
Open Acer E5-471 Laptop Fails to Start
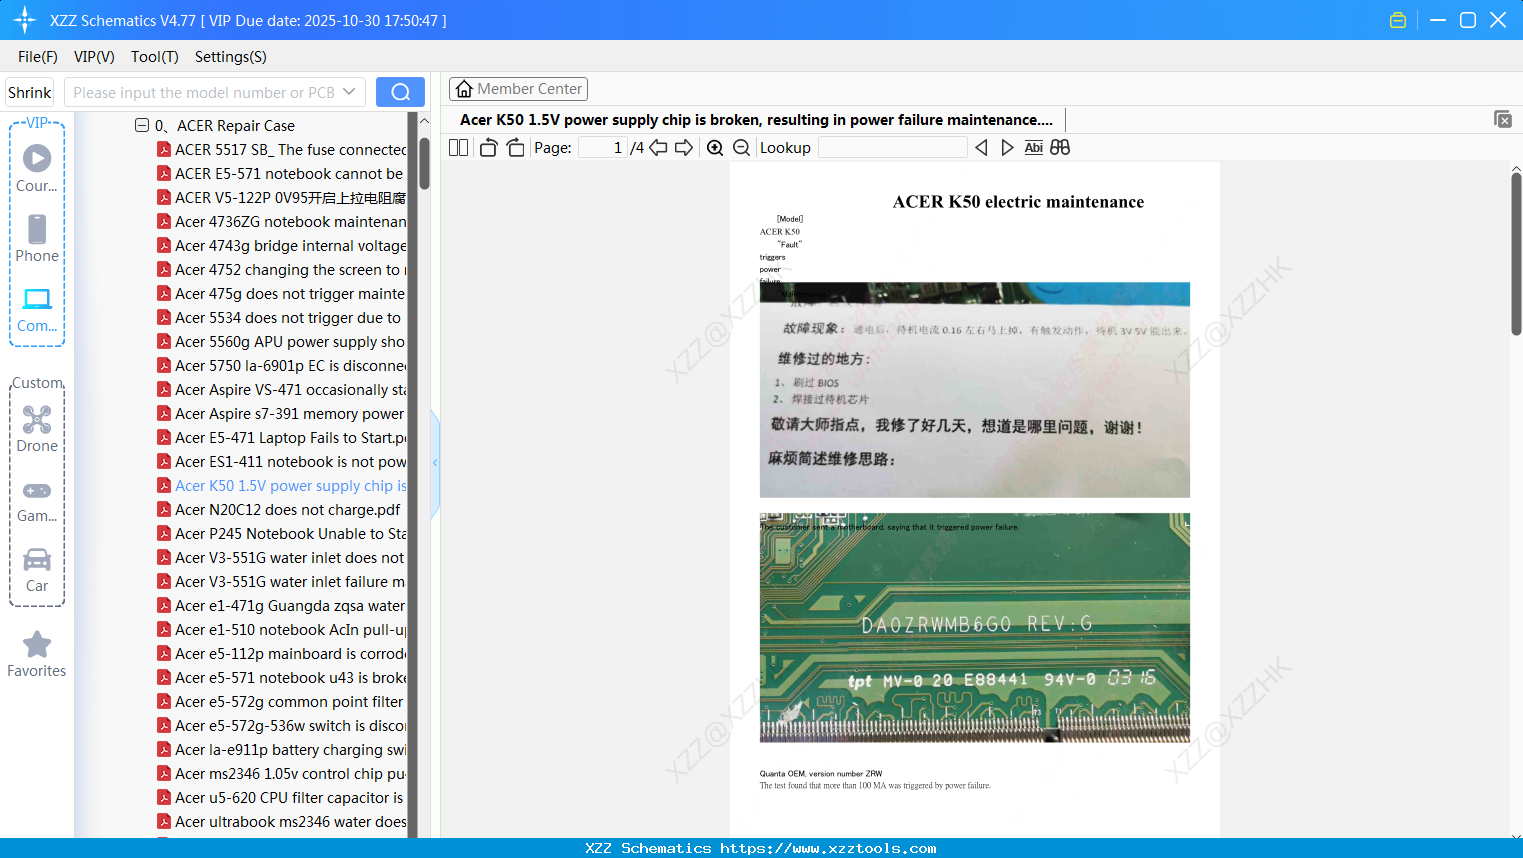click(x=290, y=437)
